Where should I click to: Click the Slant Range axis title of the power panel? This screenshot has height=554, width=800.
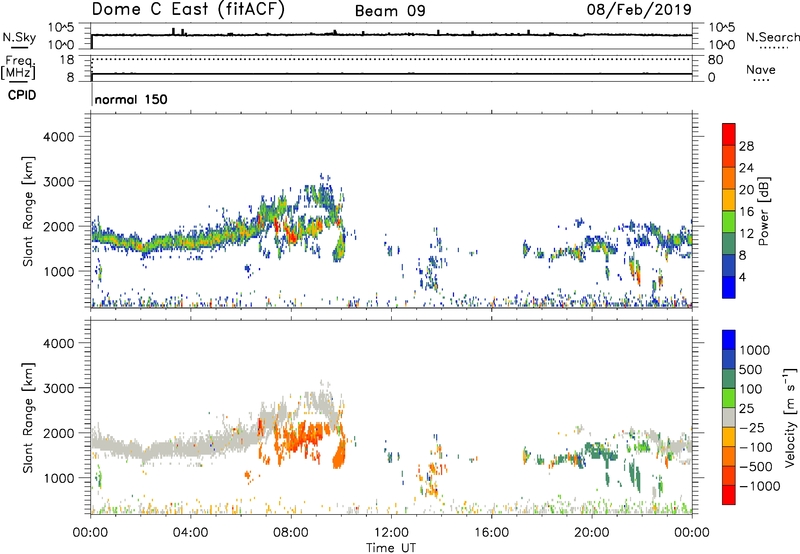pyautogui.click(x=28, y=211)
